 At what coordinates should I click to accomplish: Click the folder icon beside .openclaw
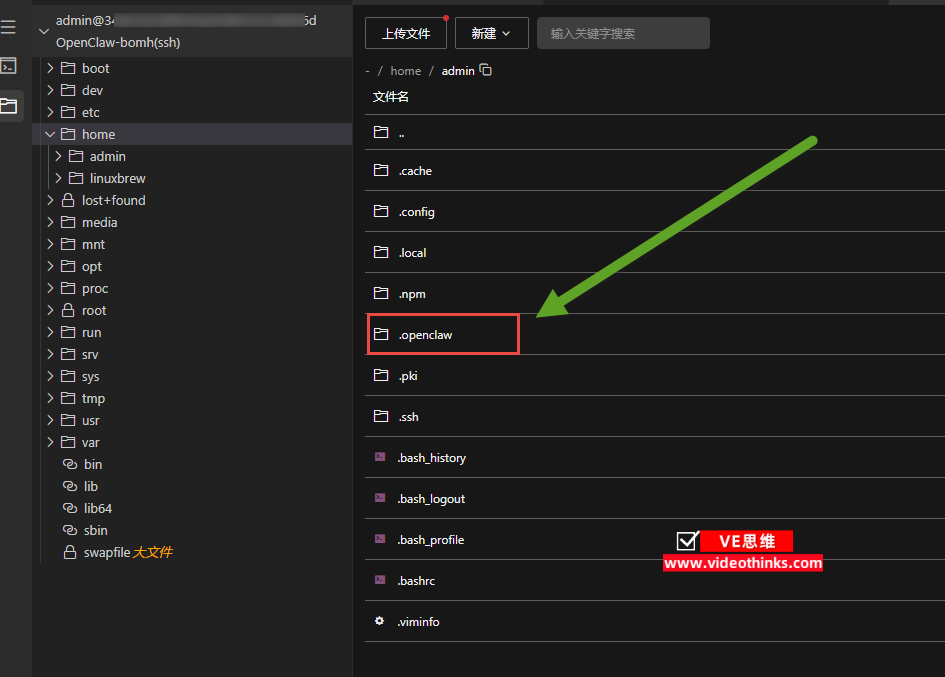tap(380, 334)
